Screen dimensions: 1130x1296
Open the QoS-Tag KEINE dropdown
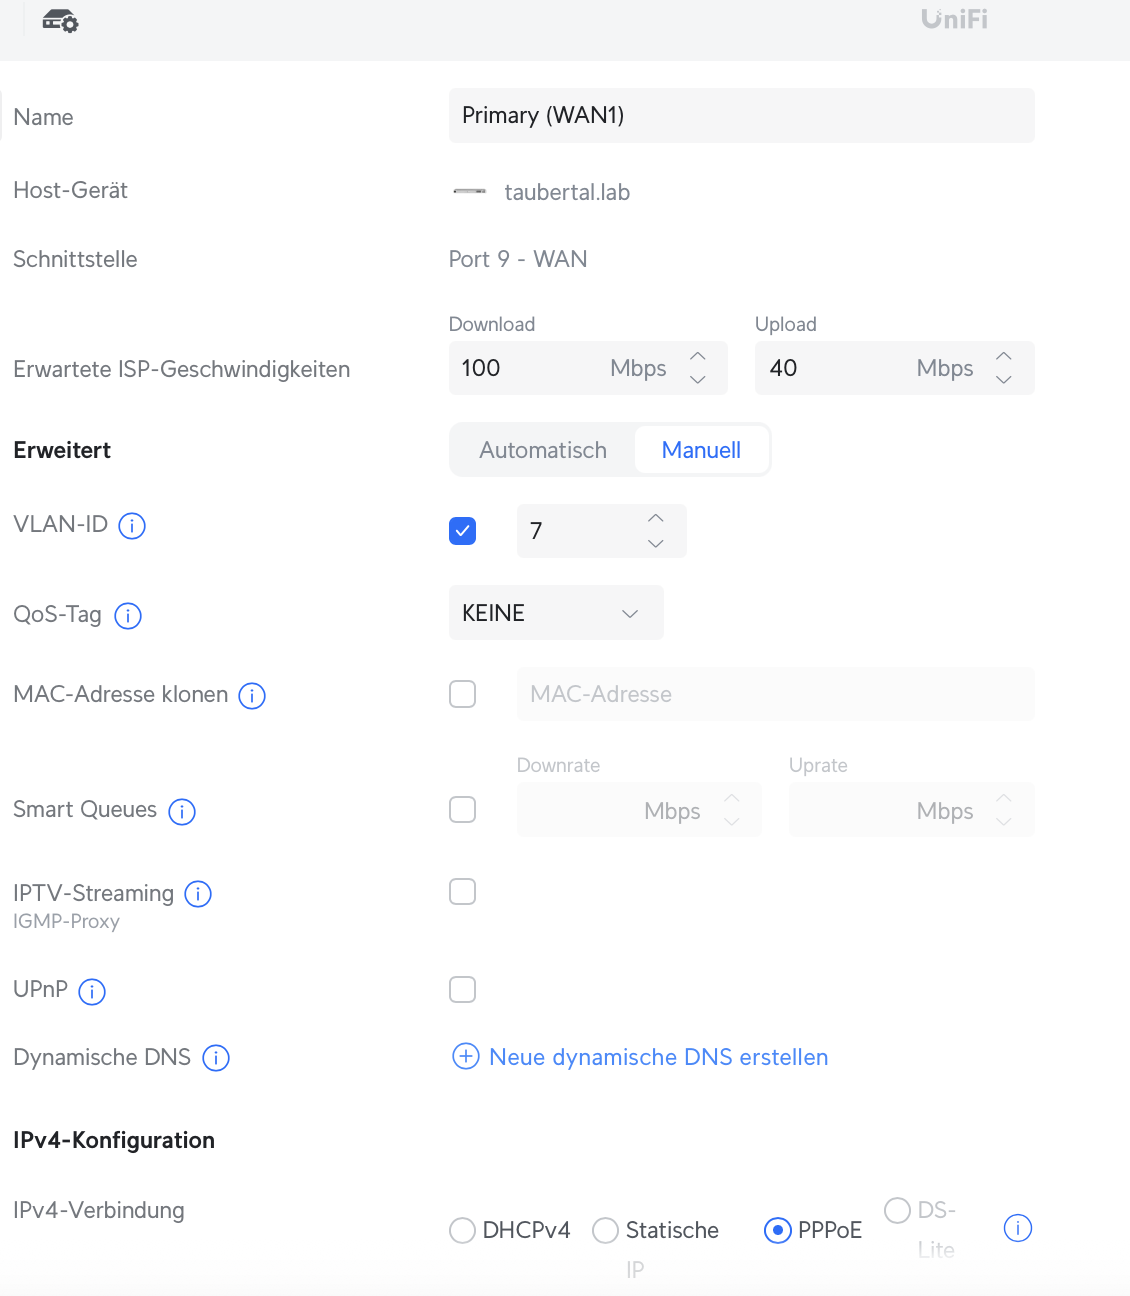(555, 613)
